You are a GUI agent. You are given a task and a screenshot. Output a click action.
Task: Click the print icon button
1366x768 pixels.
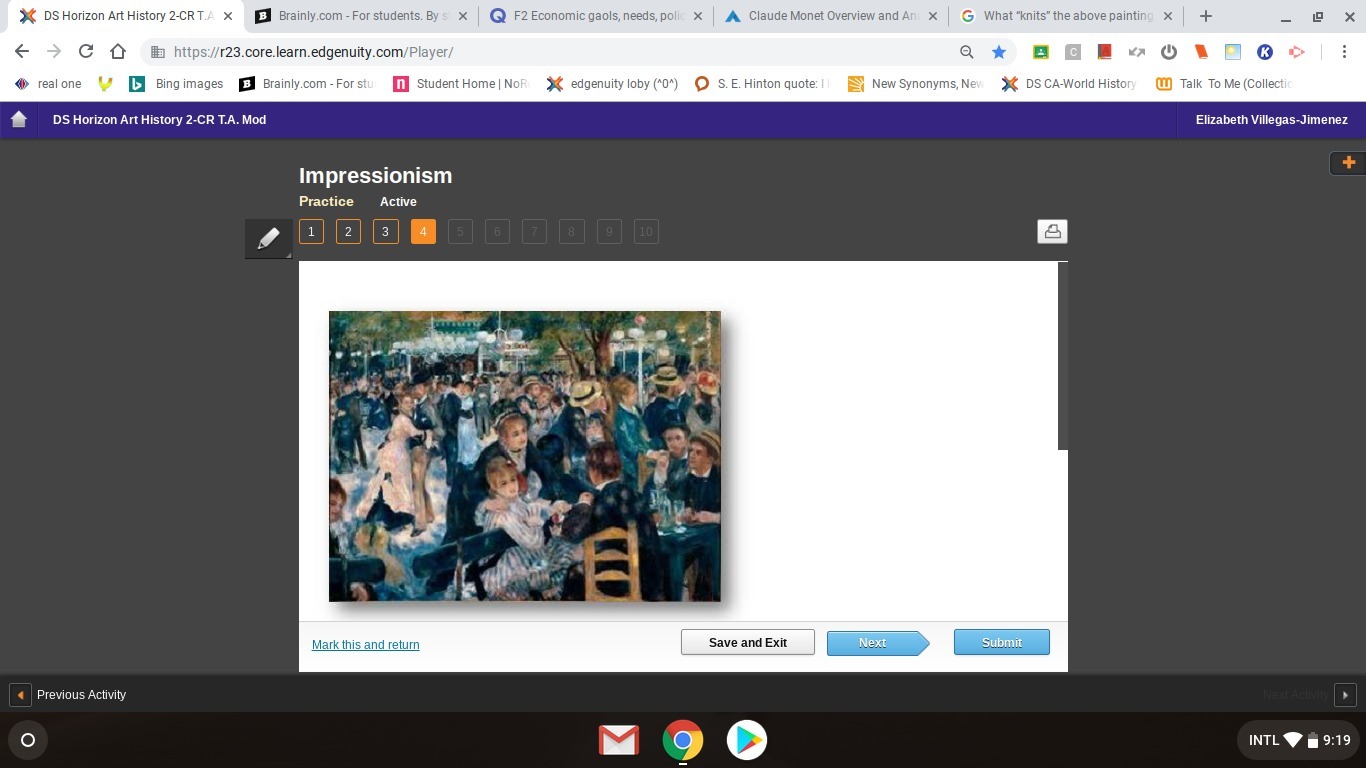point(1052,232)
